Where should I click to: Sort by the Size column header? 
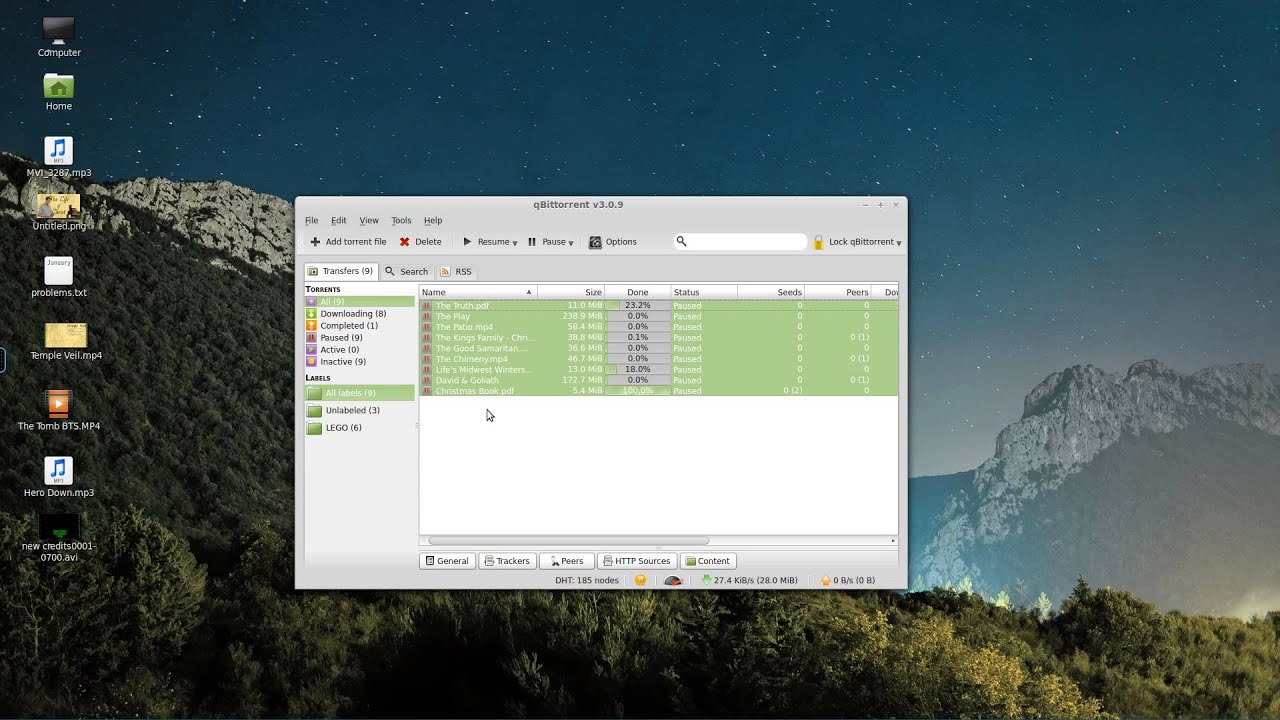[571, 292]
